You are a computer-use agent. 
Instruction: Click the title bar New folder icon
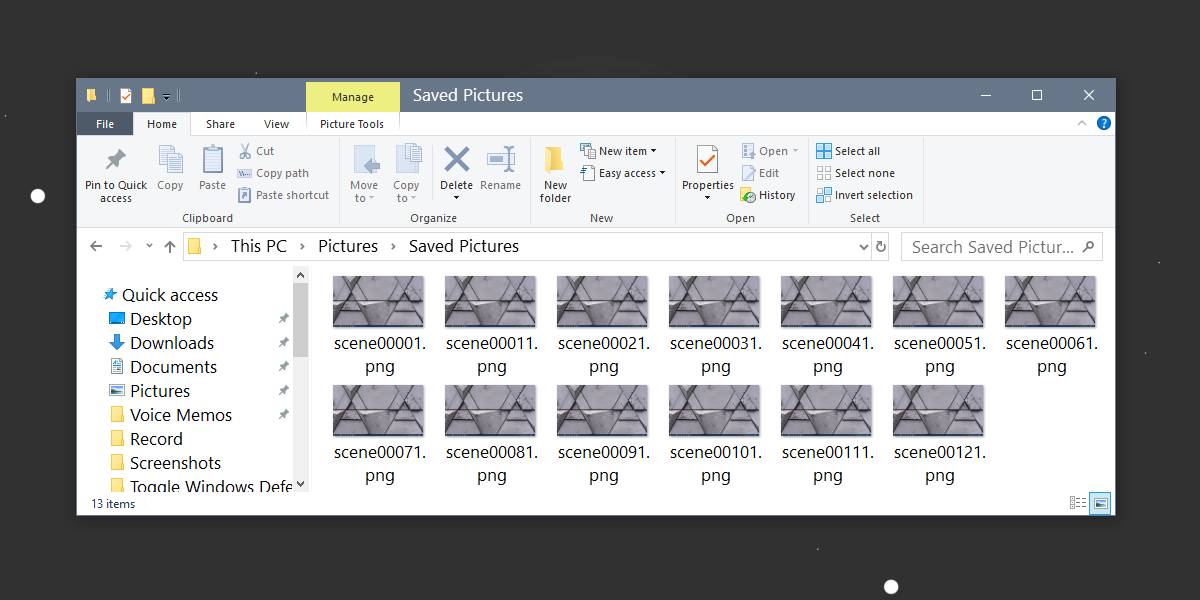(148, 96)
